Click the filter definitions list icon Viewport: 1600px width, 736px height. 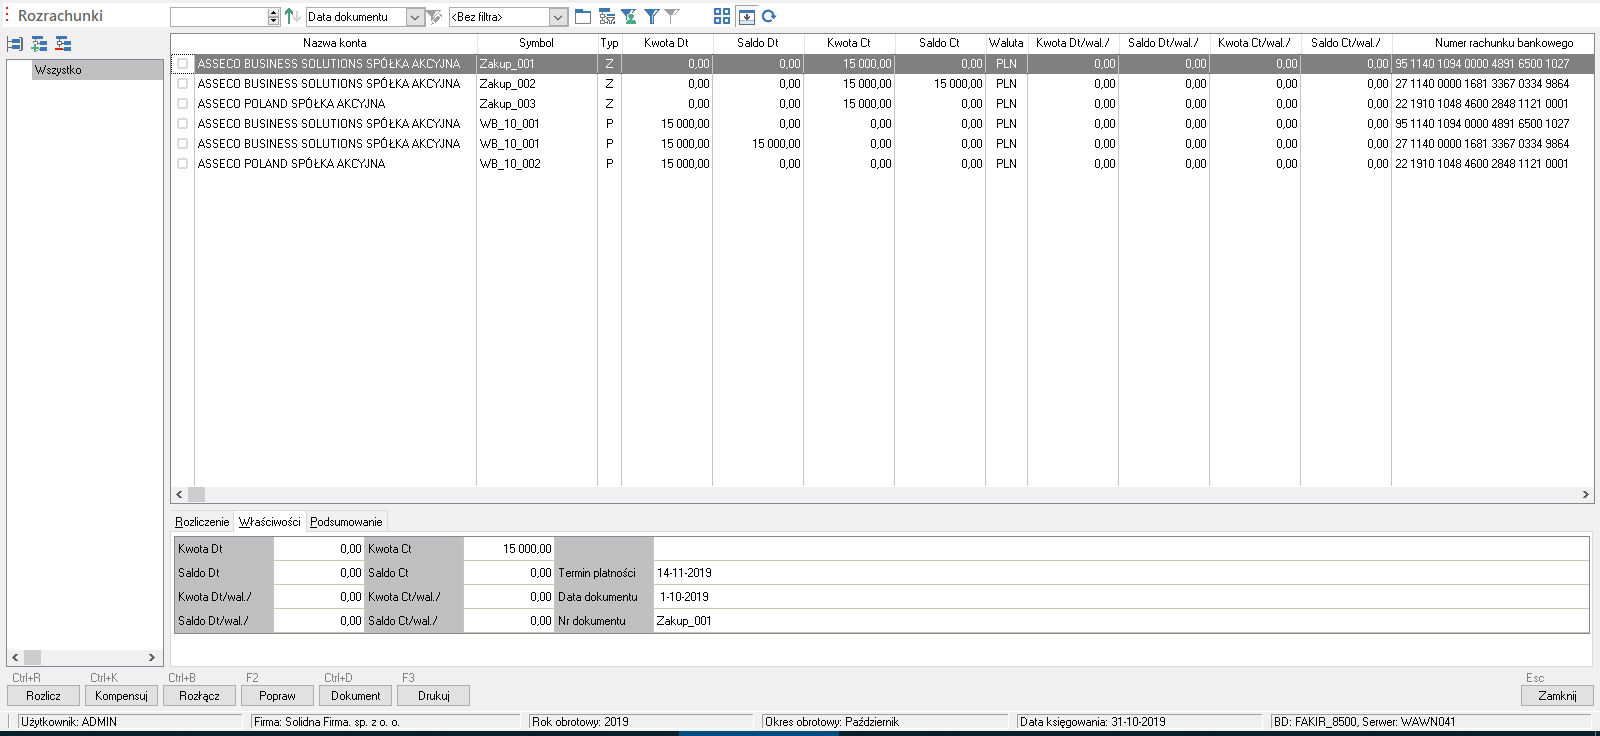(x=607, y=16)
